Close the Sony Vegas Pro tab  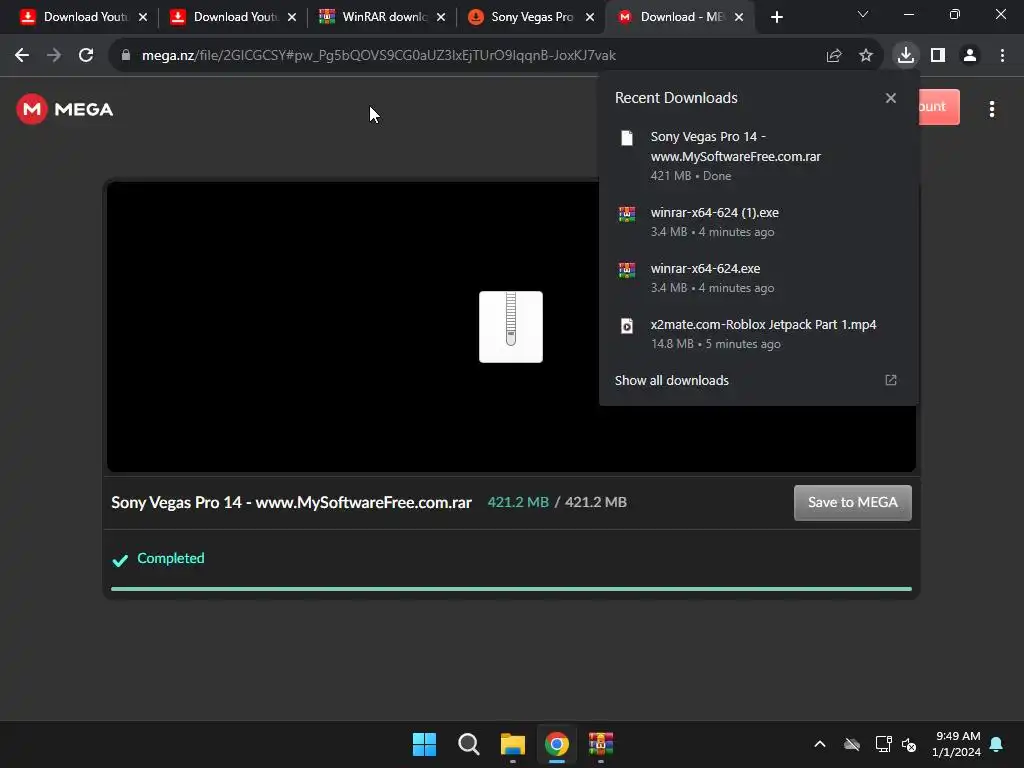(x=590, y=17)
